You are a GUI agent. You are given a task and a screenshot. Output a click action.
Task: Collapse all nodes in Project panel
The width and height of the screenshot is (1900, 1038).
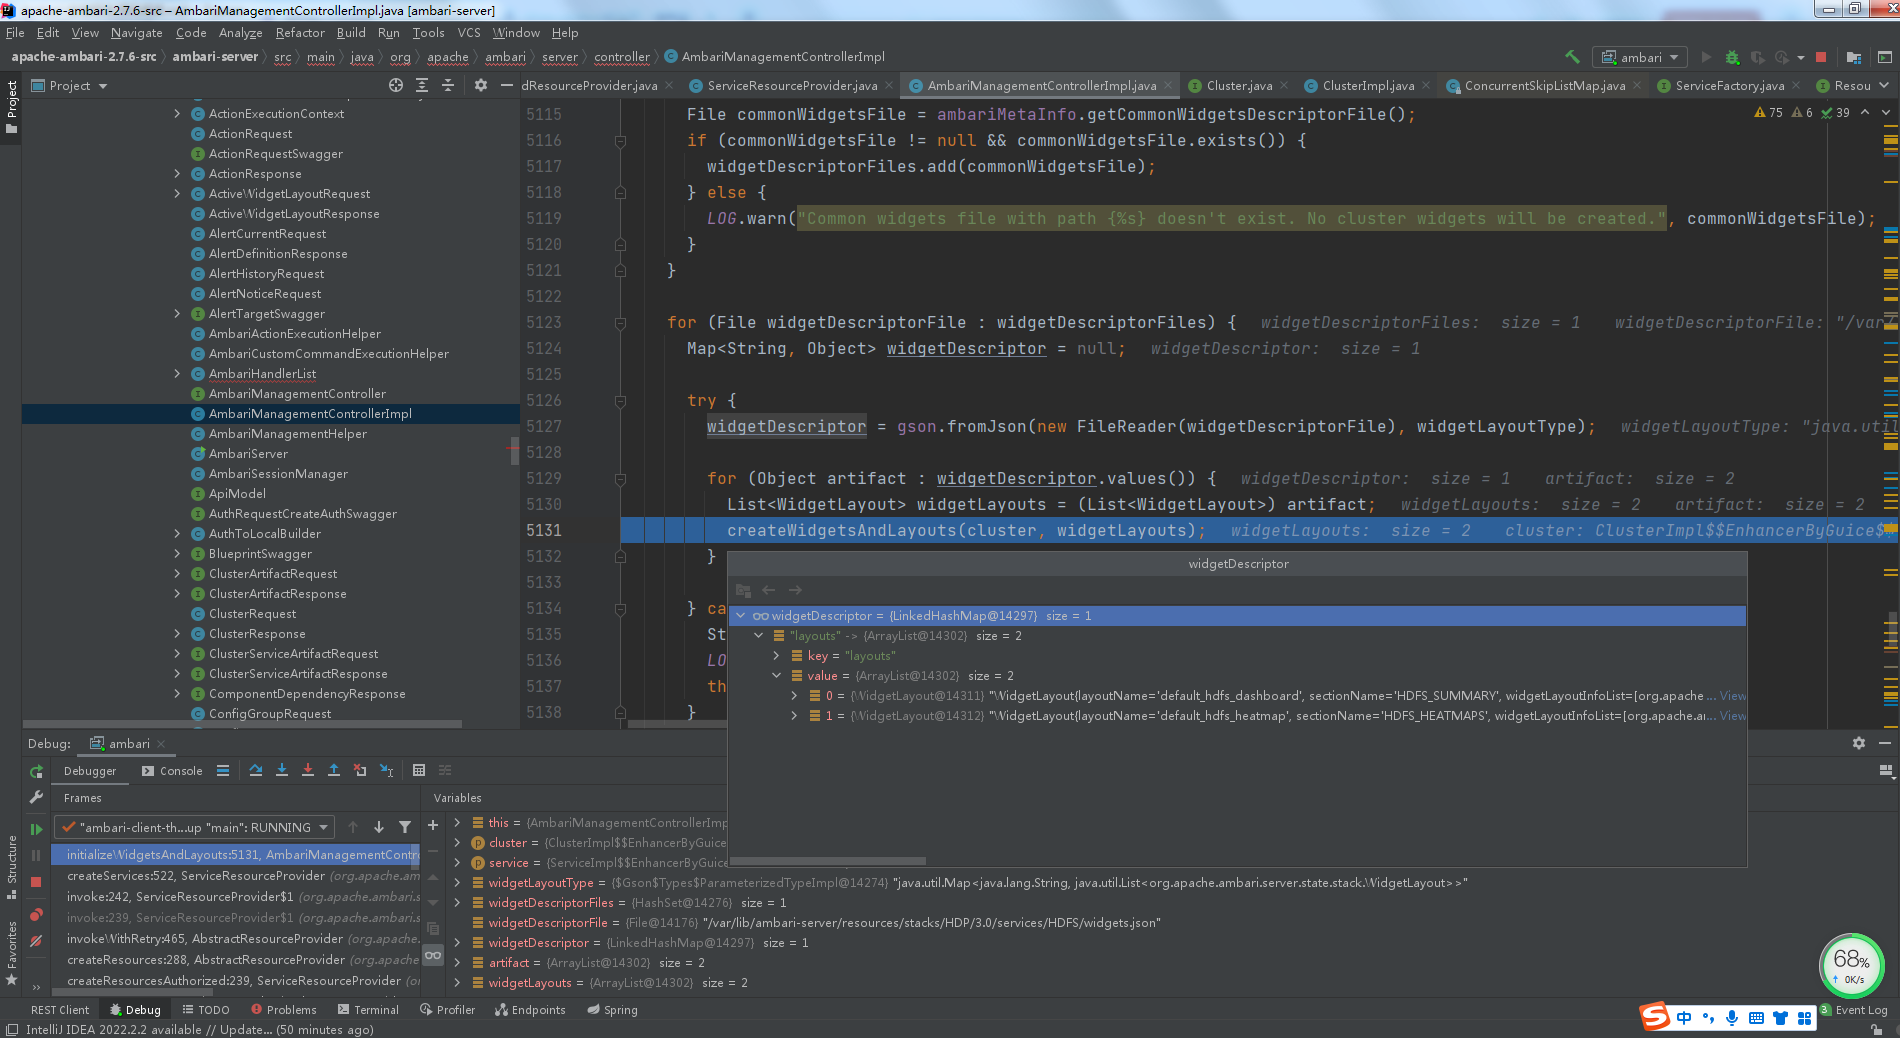[448, 85]
